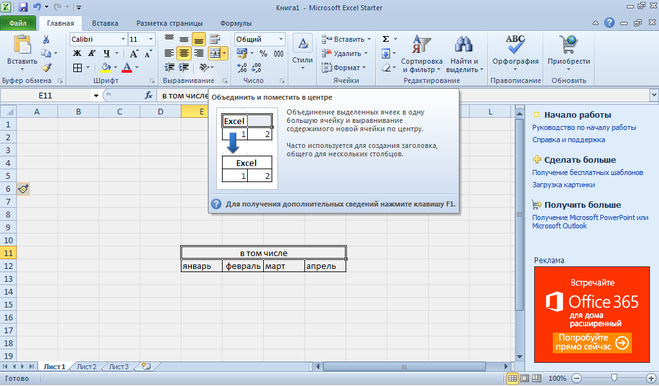Open Find and Select binoculars
The width and height of the screenshot is (659, 386).
pos(464,45)
